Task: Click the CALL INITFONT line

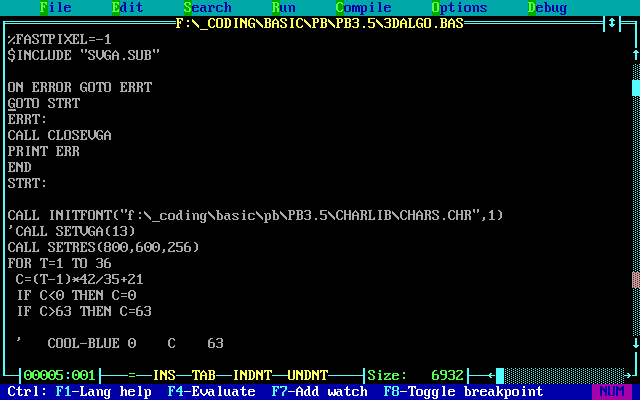Action: tap(256, 215)
